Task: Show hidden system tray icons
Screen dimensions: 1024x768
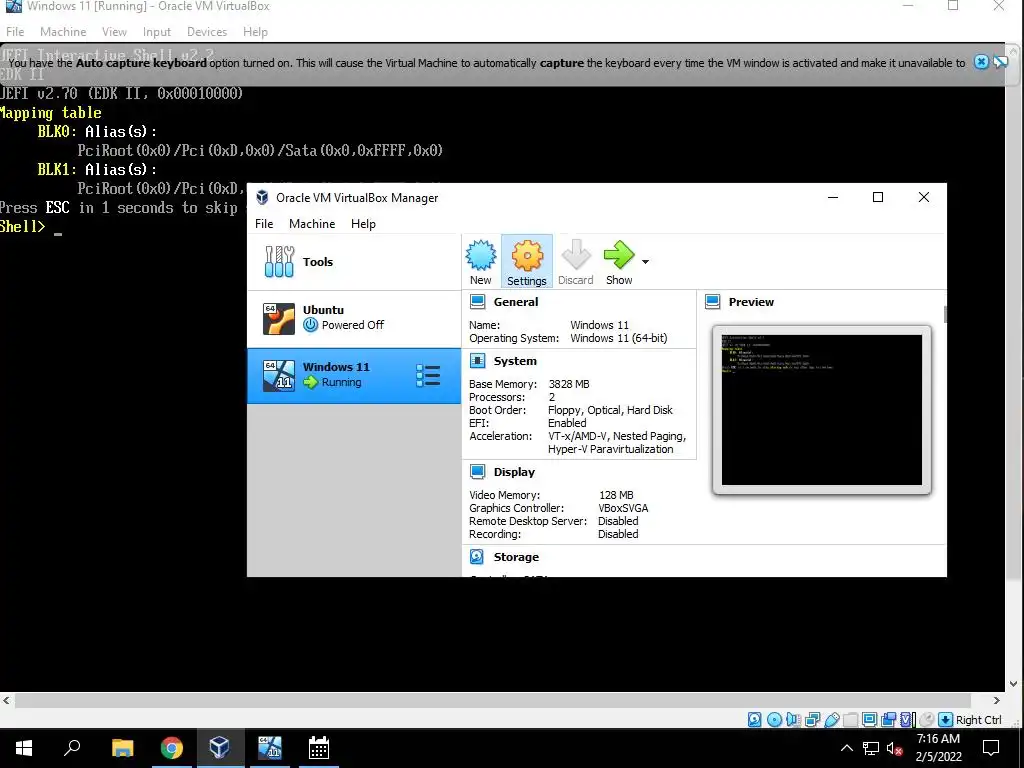Action: [x=846, y=748]
